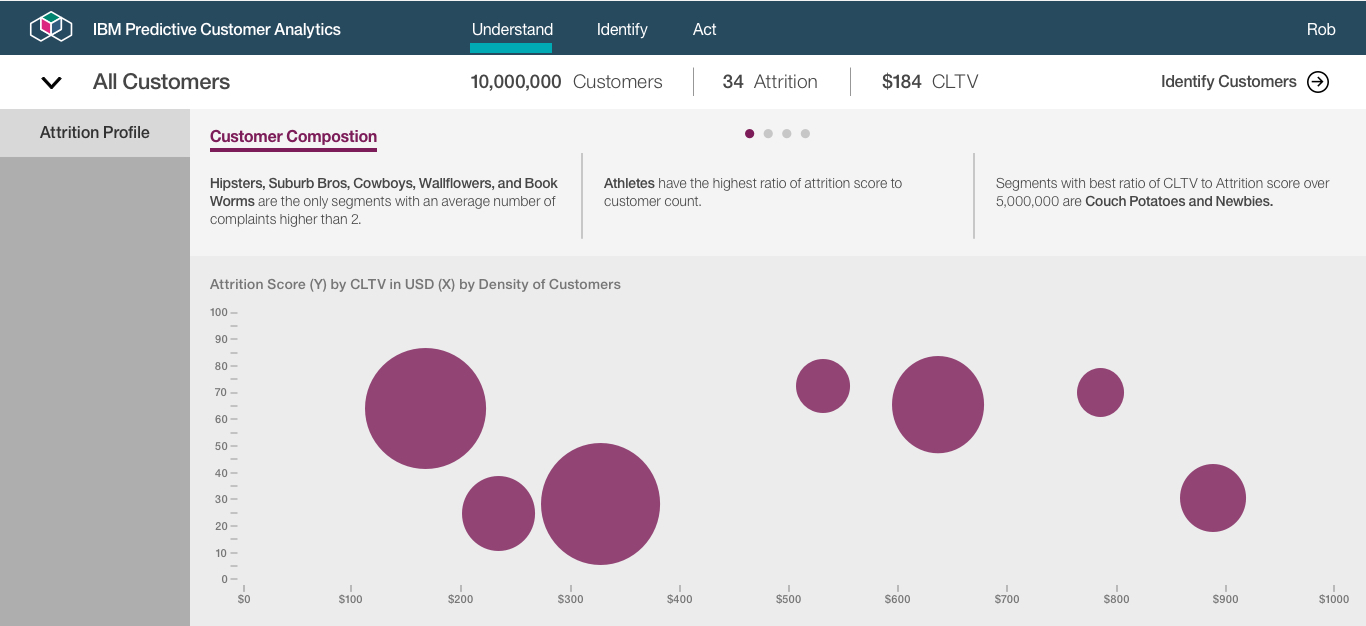The width and height of the screenshot is (1366, 626).
Task: Click the Identify Customers link
Action: tap(1228, 82)
